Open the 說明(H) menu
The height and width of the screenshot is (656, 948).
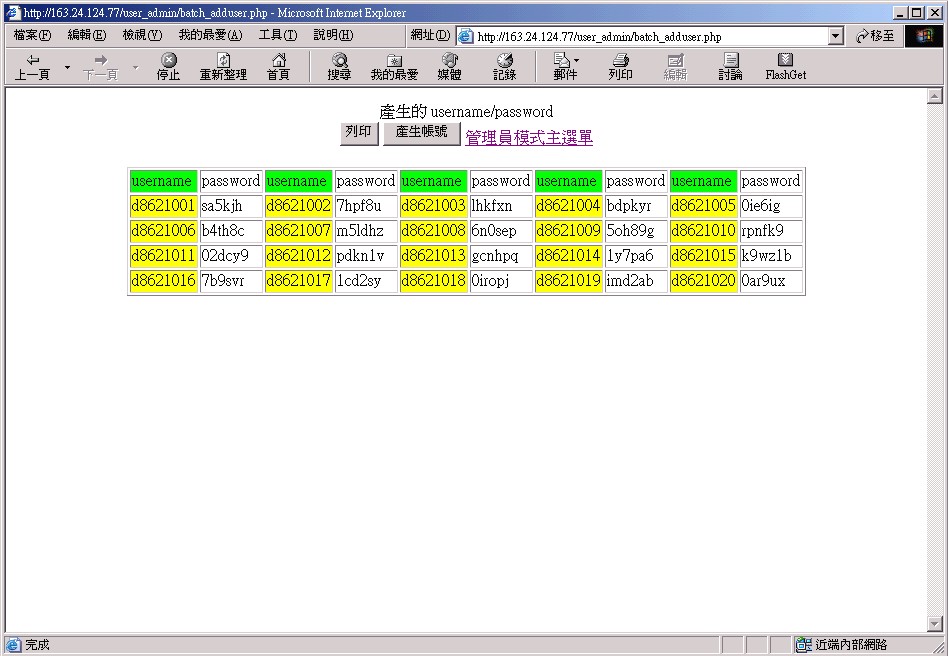click(333, 35)
